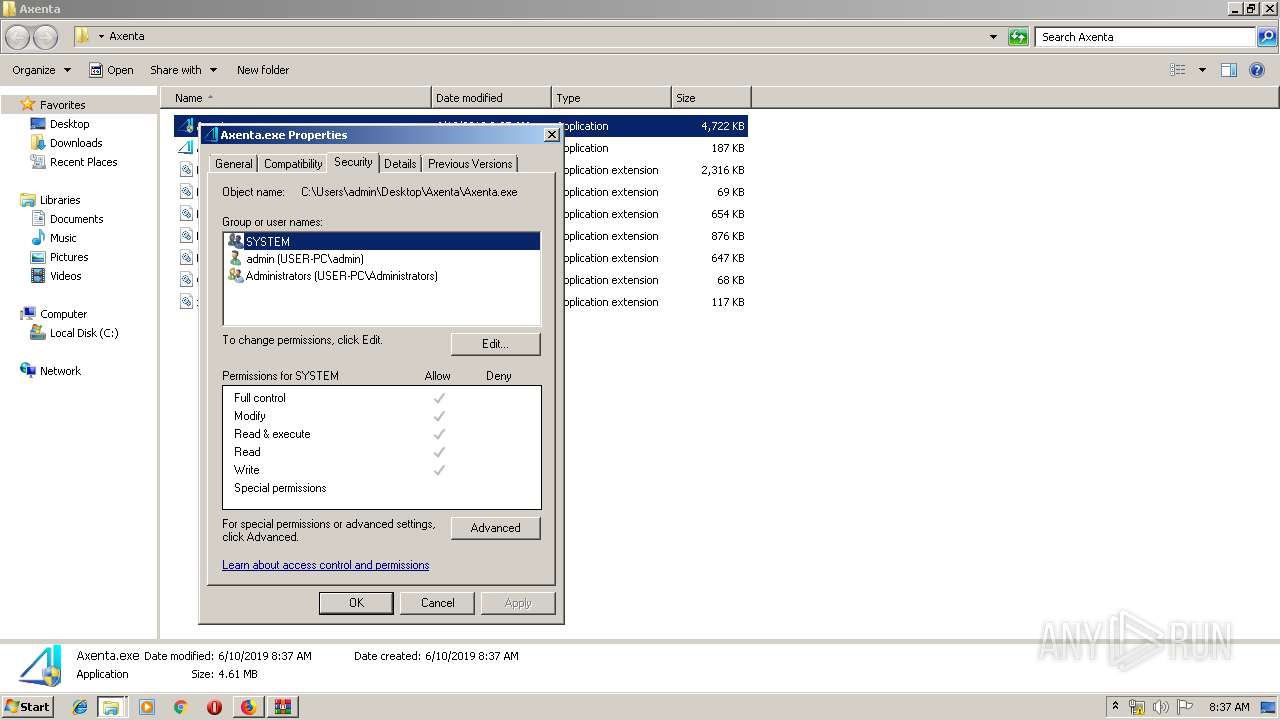Click the Explorer forward arrow button
This screenshot has height=720, width=1280.
(x=46, y=37)
